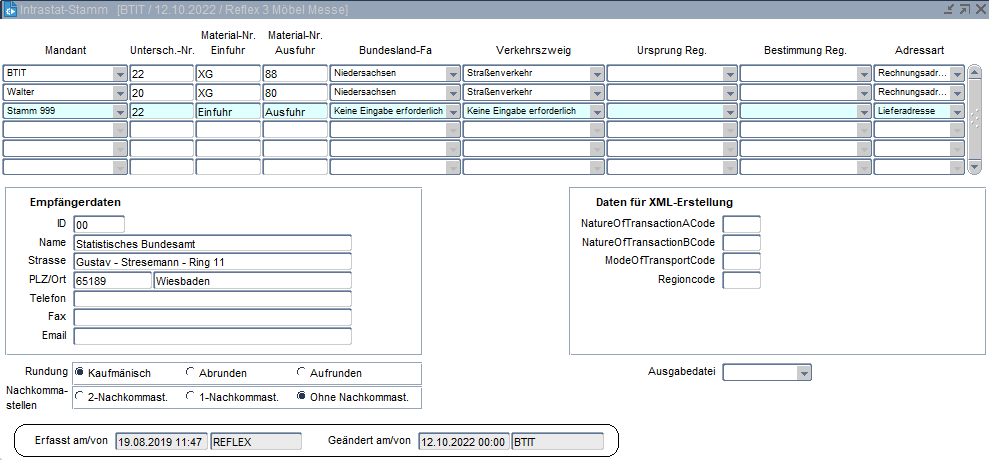The width and height of the screenshot is (989, 460).
Task: Click the table scrollbar down arrow
Action: point(975,167)
